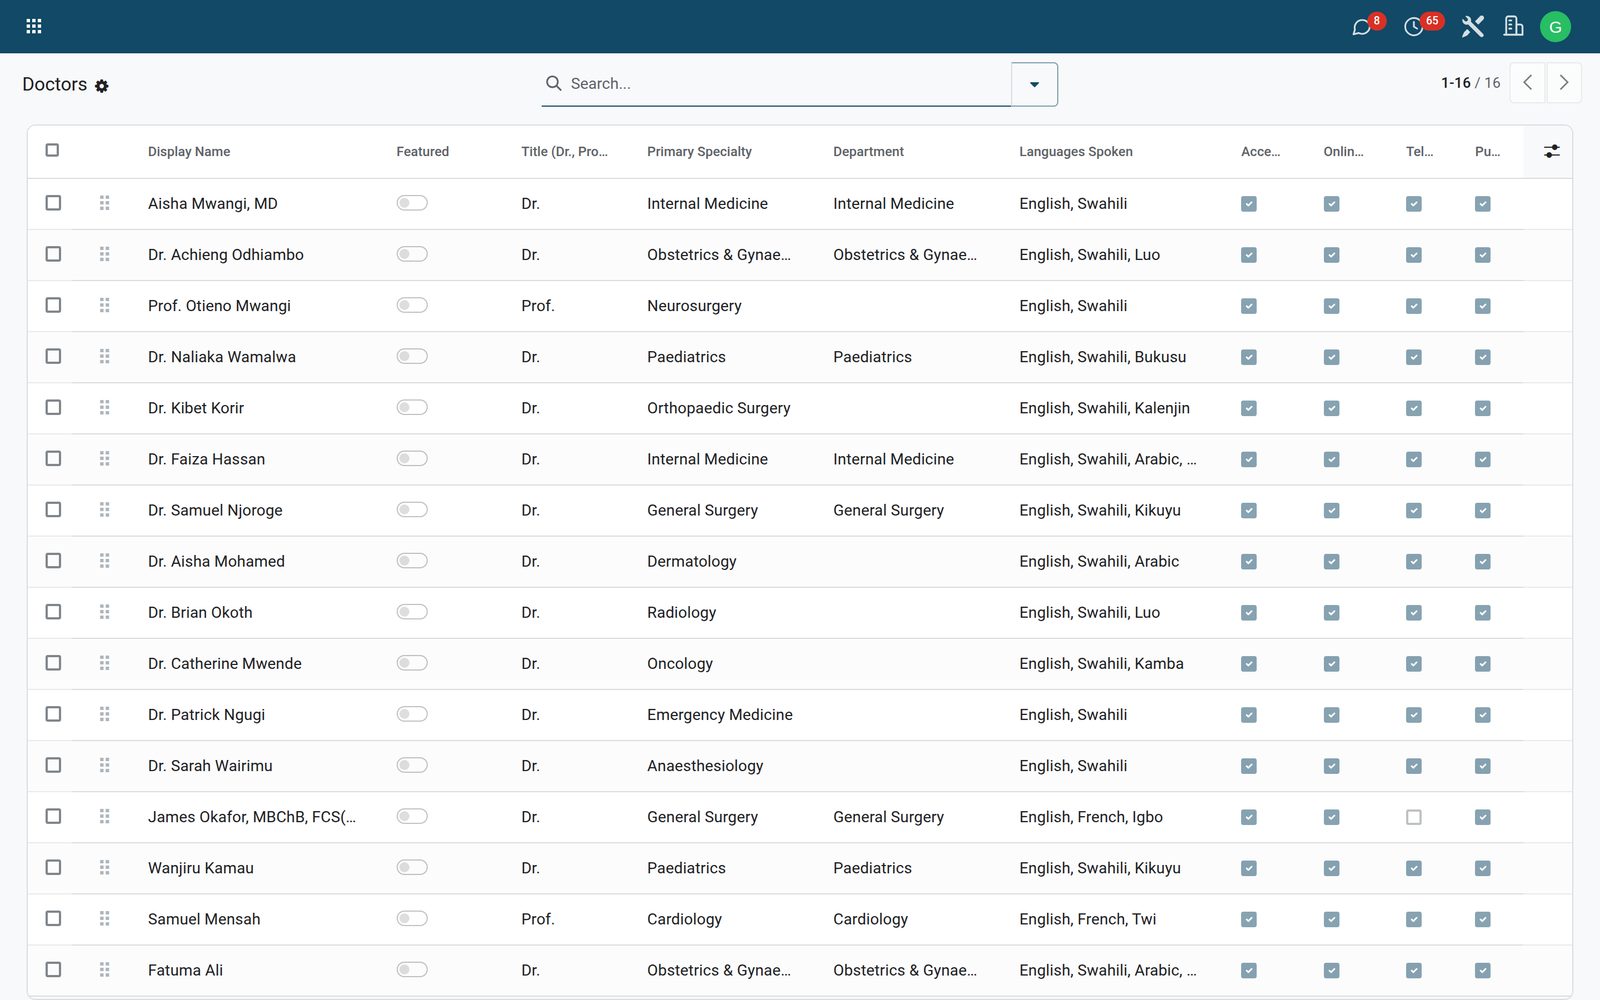Open the activities clock icon
The width and height of the screenshot is (1600, 1000).
point(1413,27)
